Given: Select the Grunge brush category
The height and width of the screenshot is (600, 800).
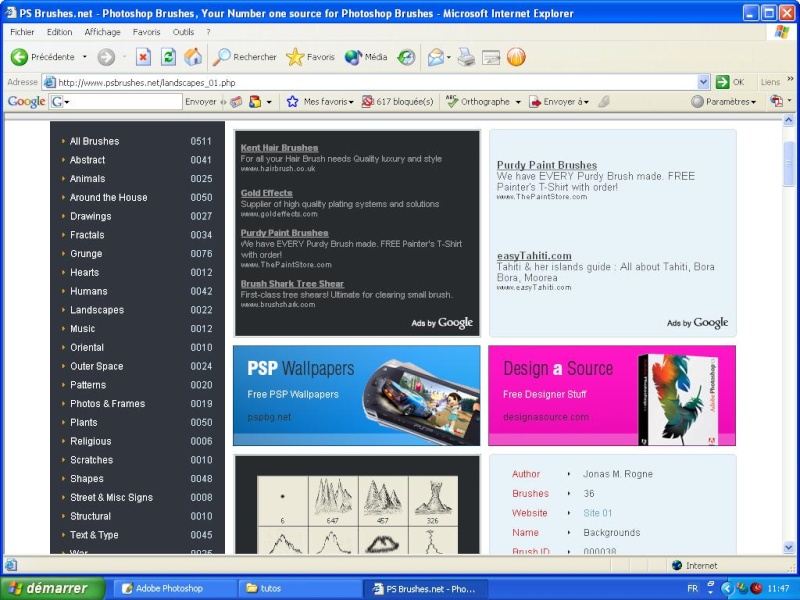Looking at the screenshot, I should click(x=86, y=254).
